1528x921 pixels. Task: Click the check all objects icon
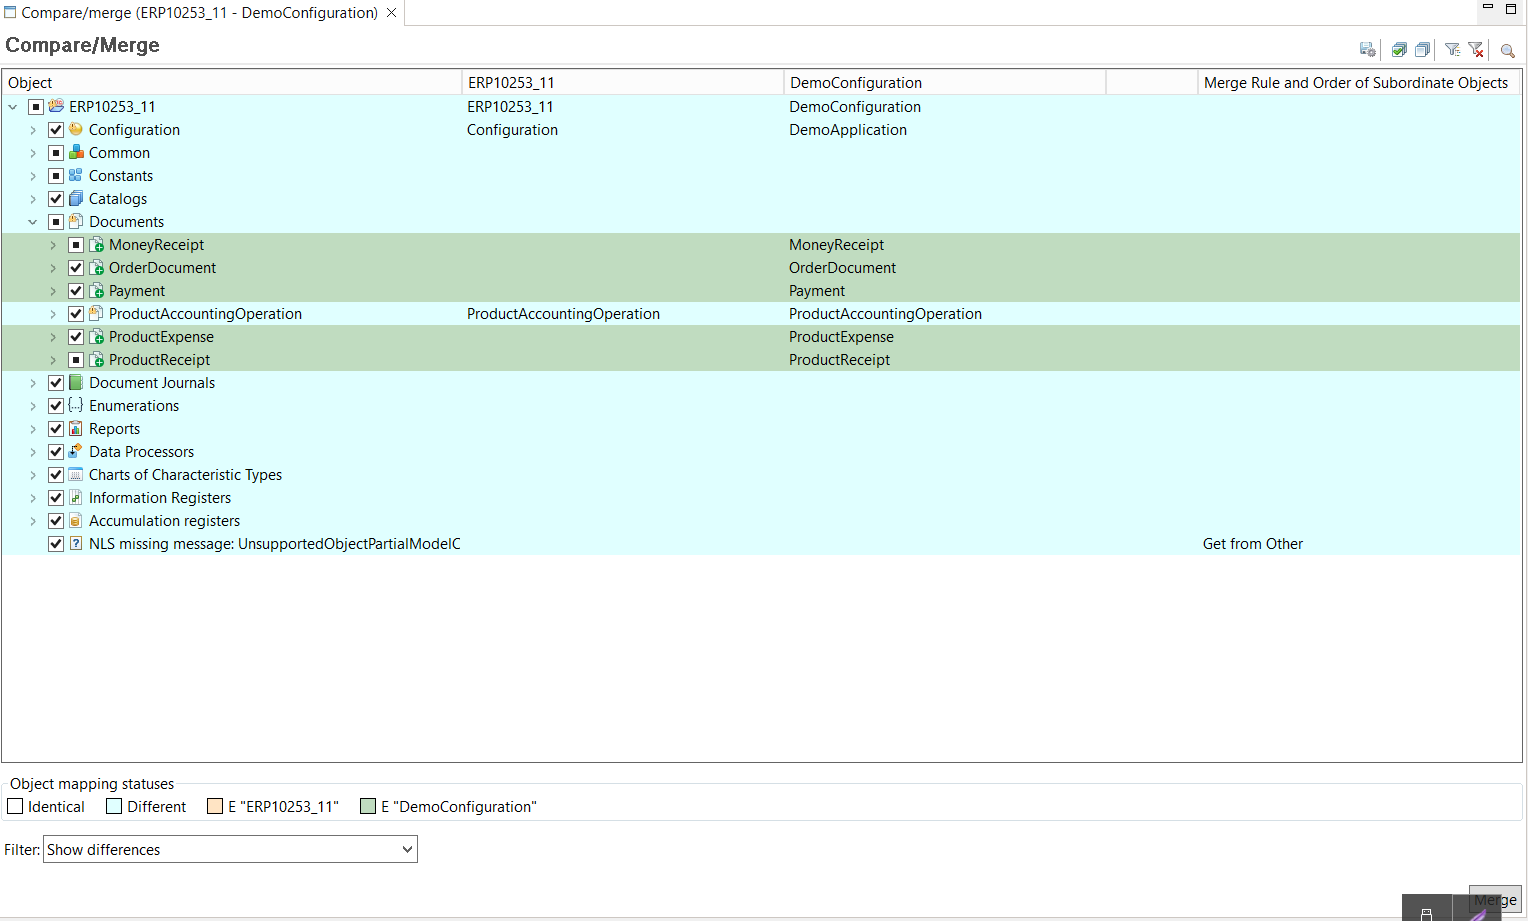coord(1399,50)
